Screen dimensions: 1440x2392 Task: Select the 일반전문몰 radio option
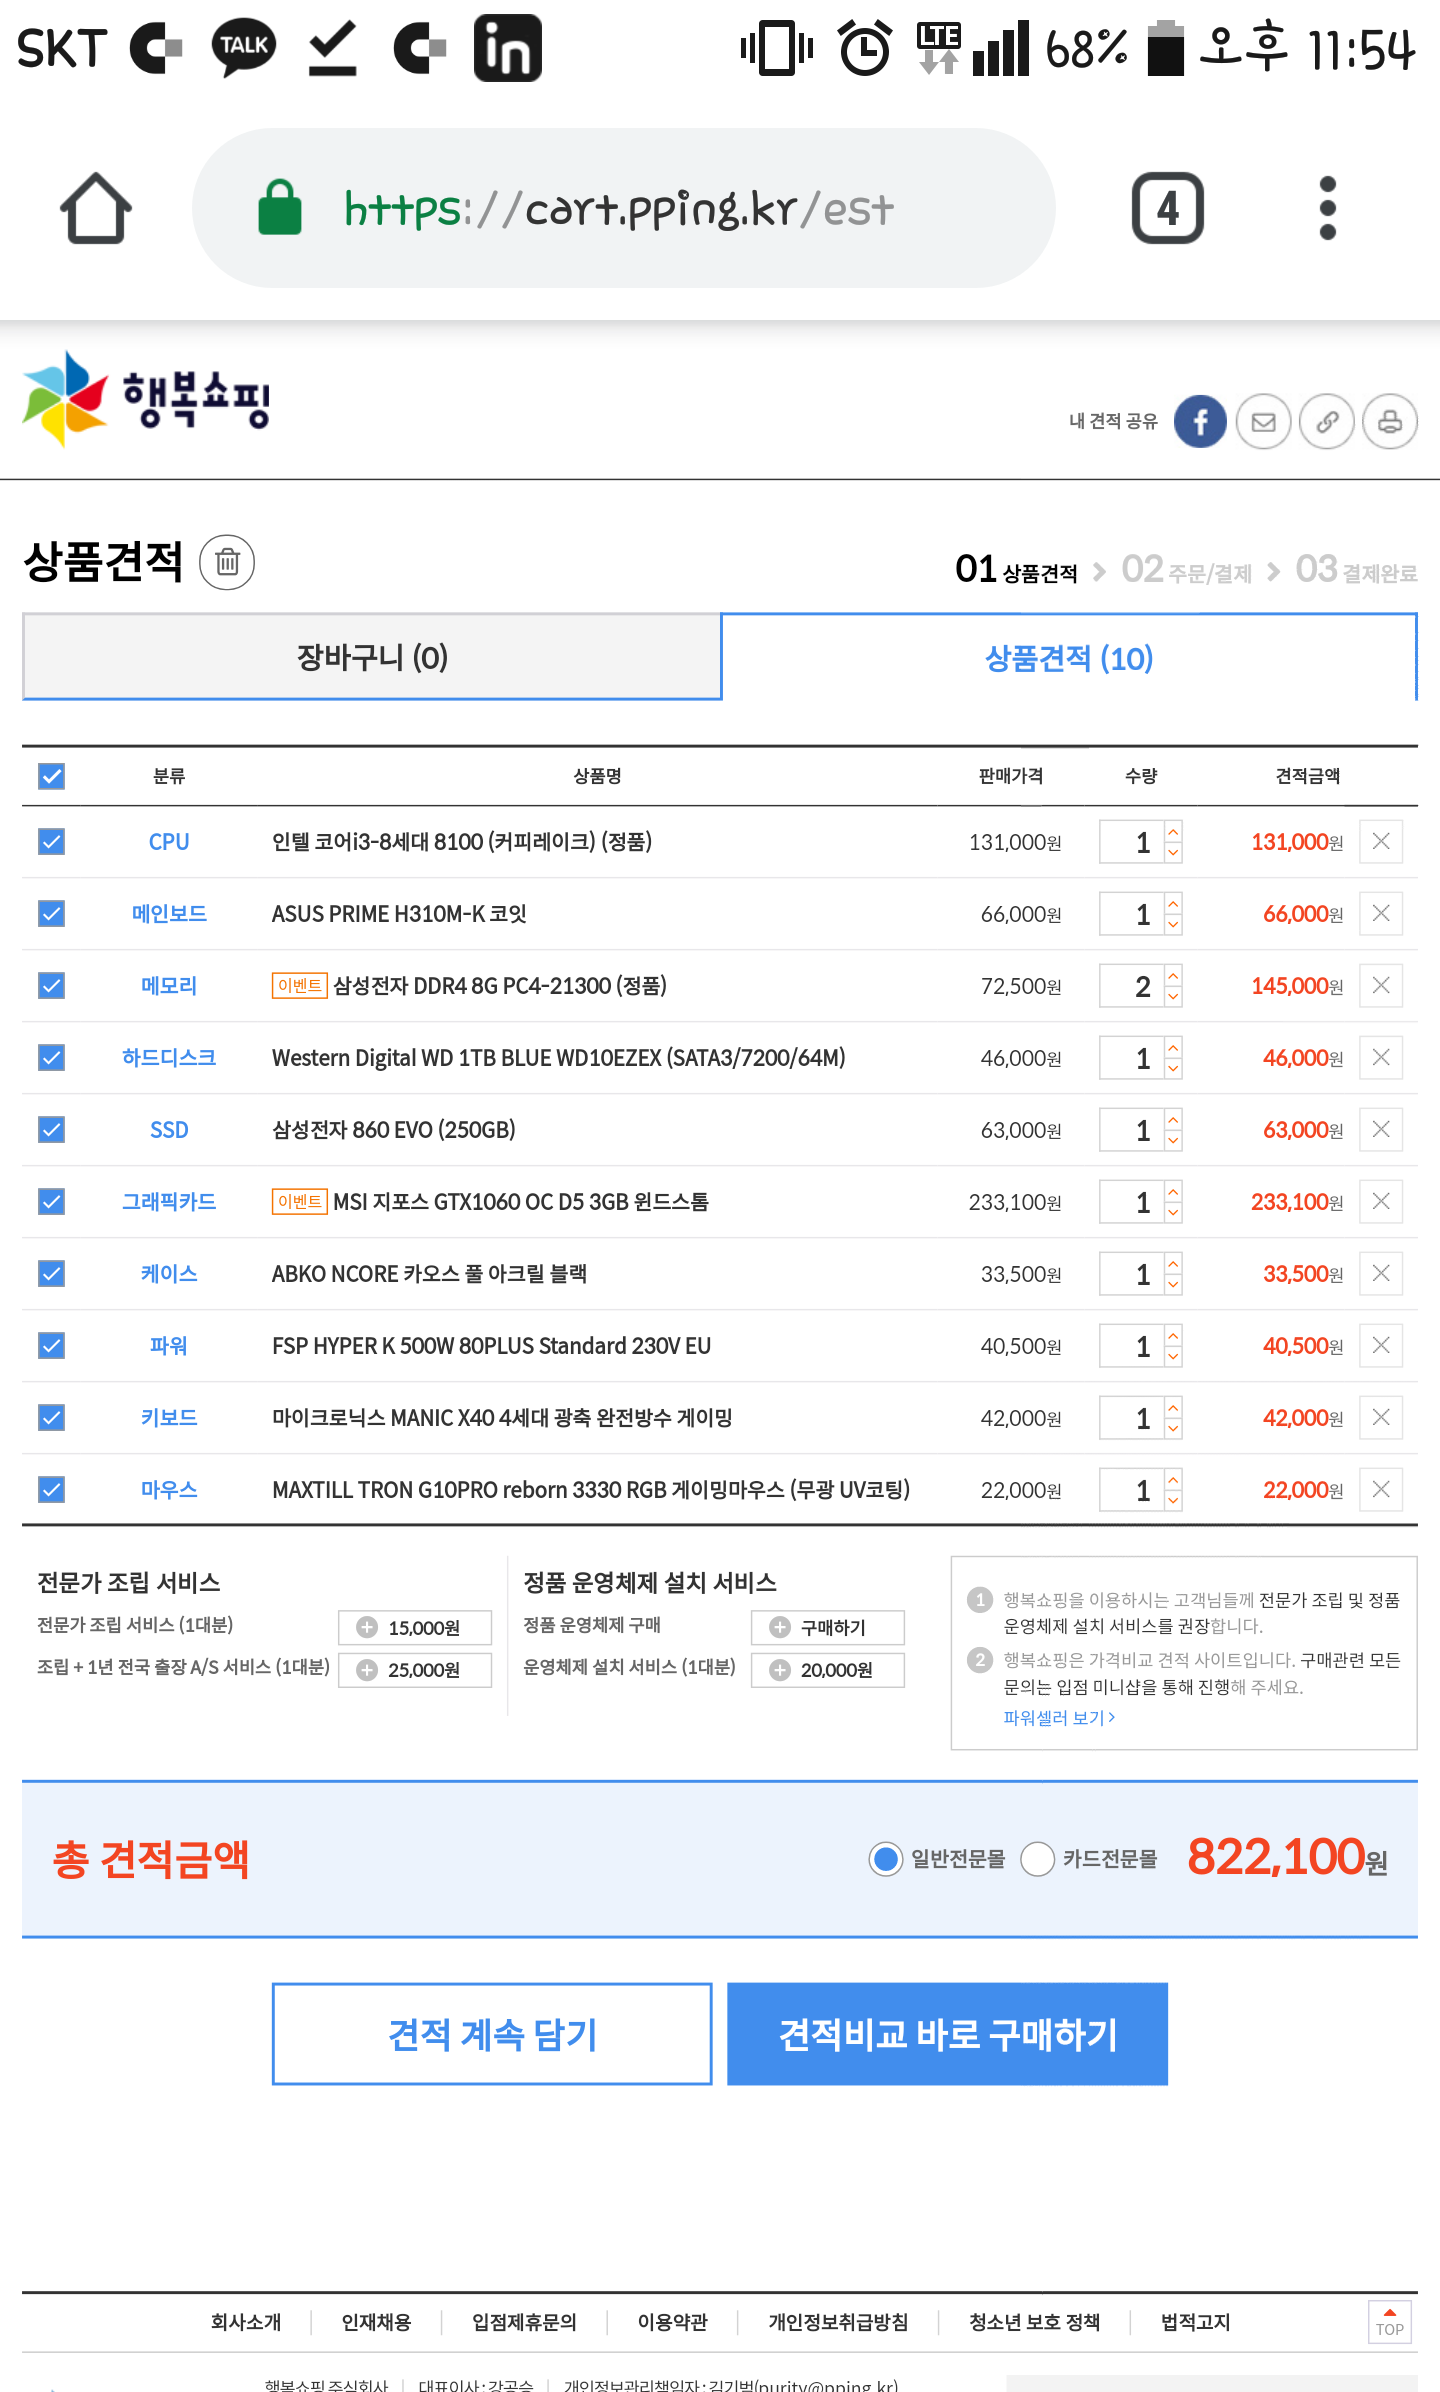[885, 1859]
